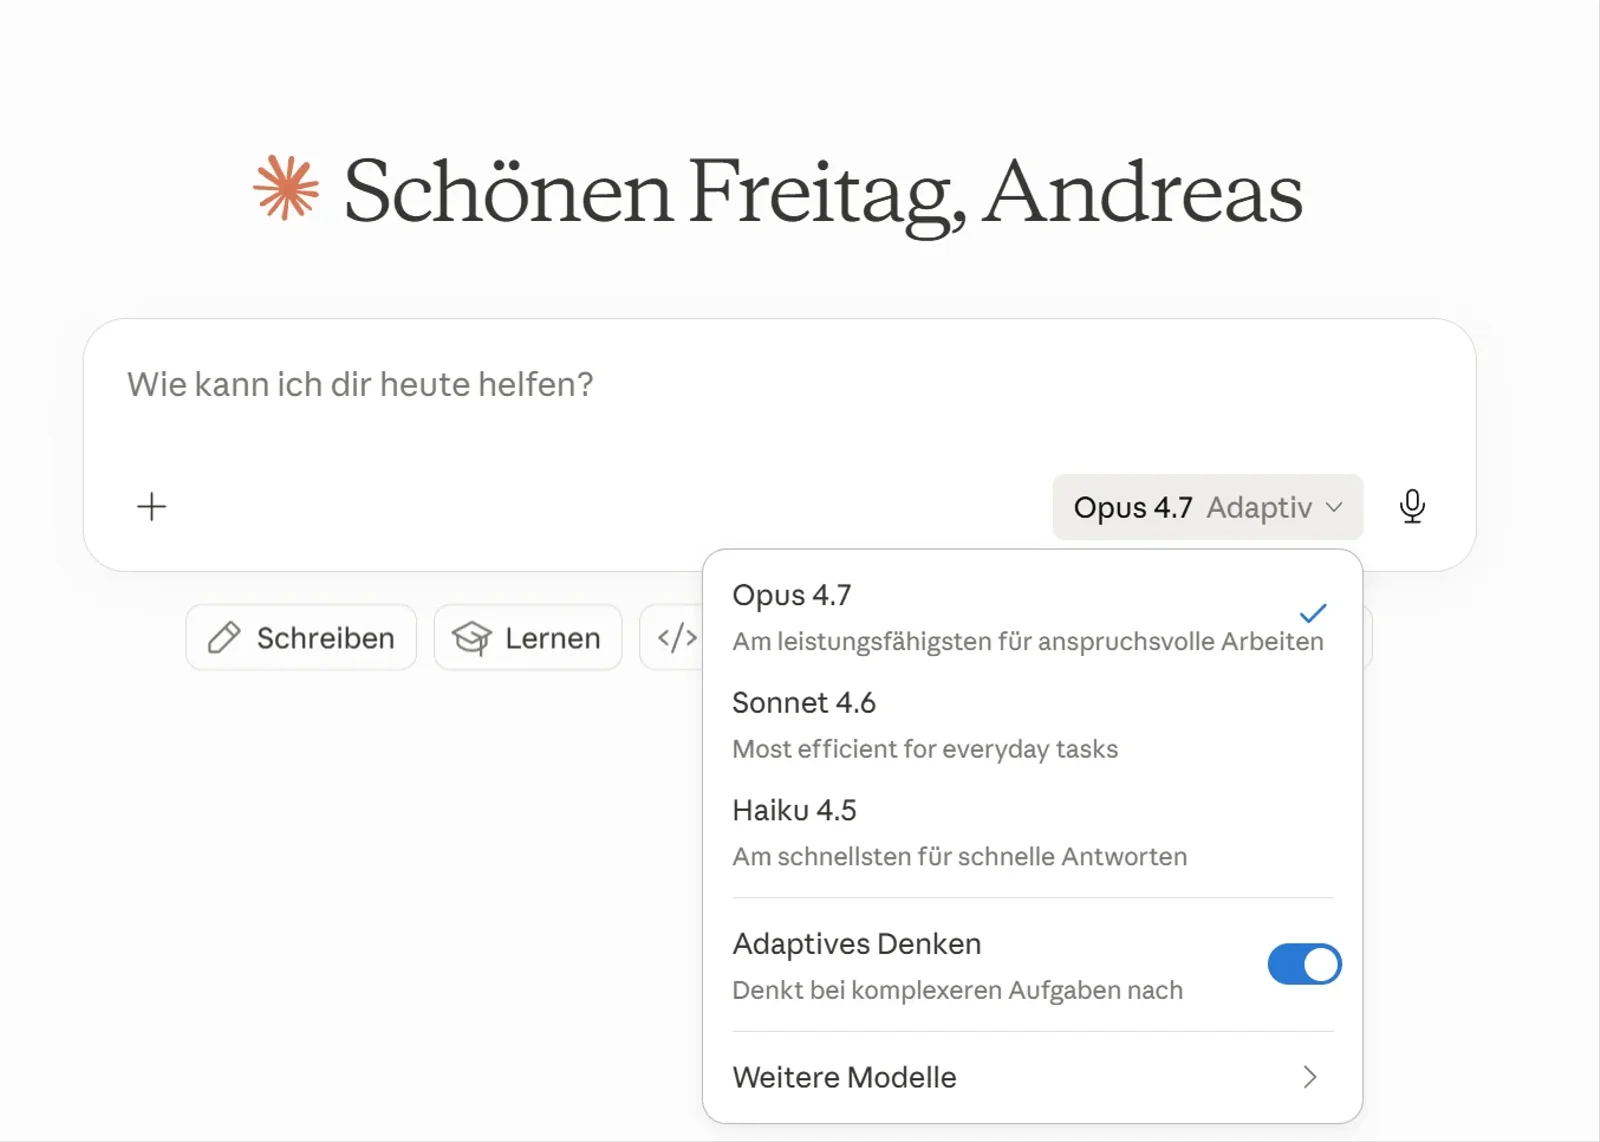The width and height of the screenshot is (1600, 1142).
Task: Click the chevron next to Adaptiv
Action: pos(1334,507)
